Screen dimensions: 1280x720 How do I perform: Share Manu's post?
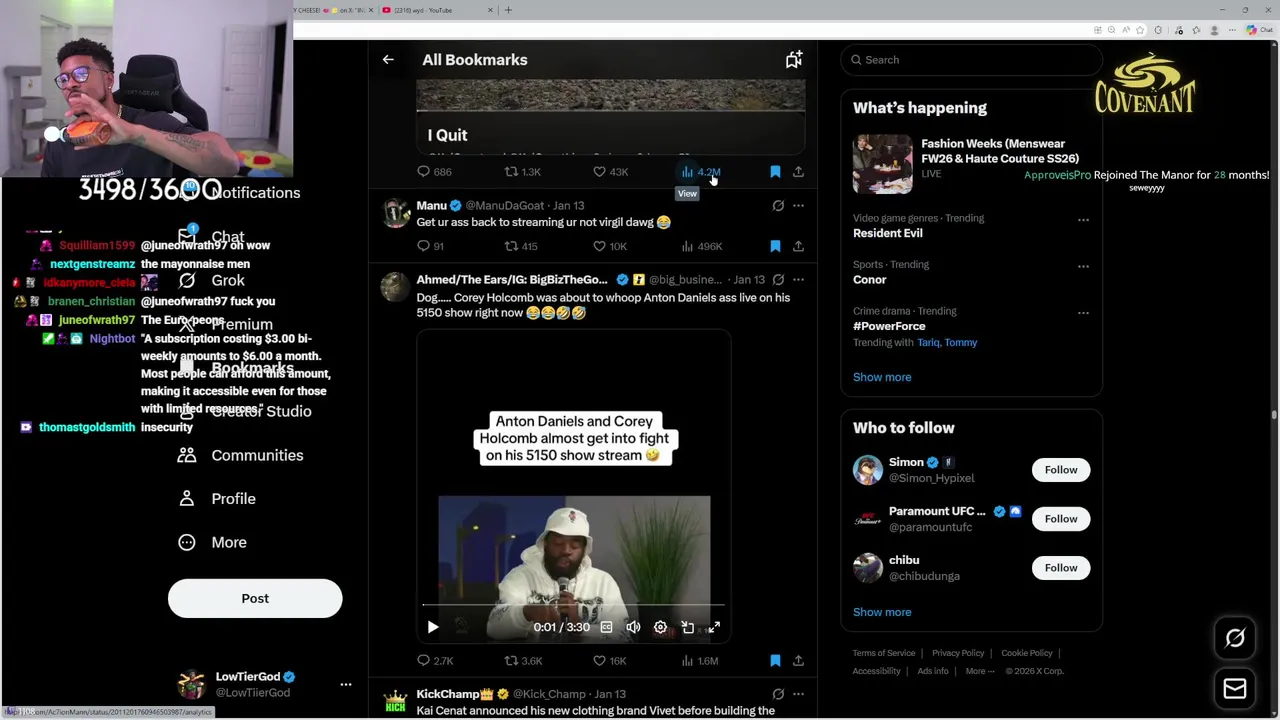point(798,246)
